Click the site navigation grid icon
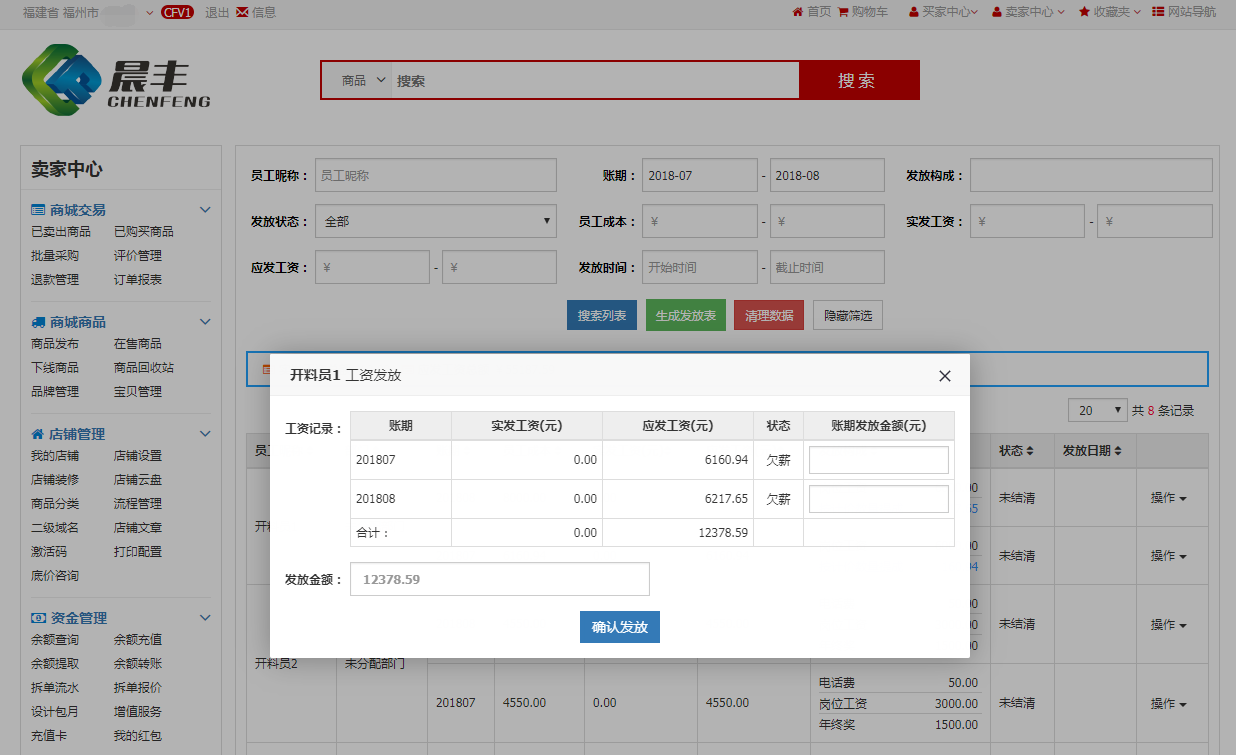 1158,12
